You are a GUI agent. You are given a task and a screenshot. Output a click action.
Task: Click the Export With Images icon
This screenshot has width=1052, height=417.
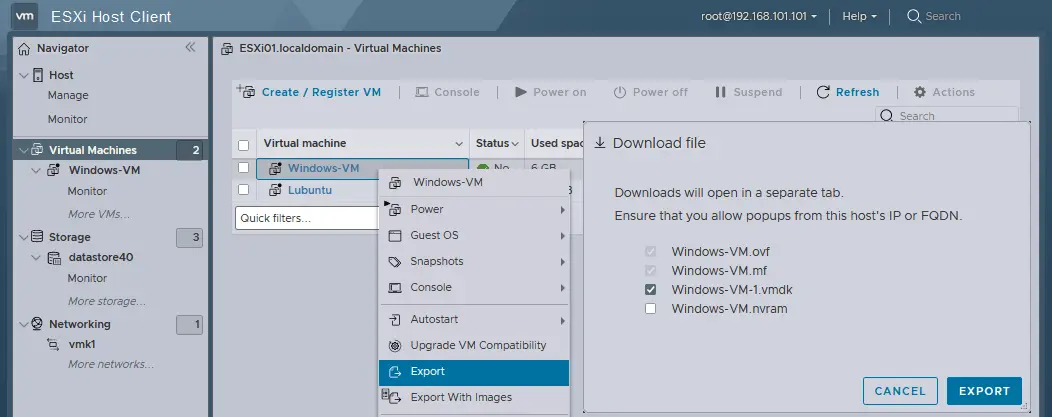(390, 397)
